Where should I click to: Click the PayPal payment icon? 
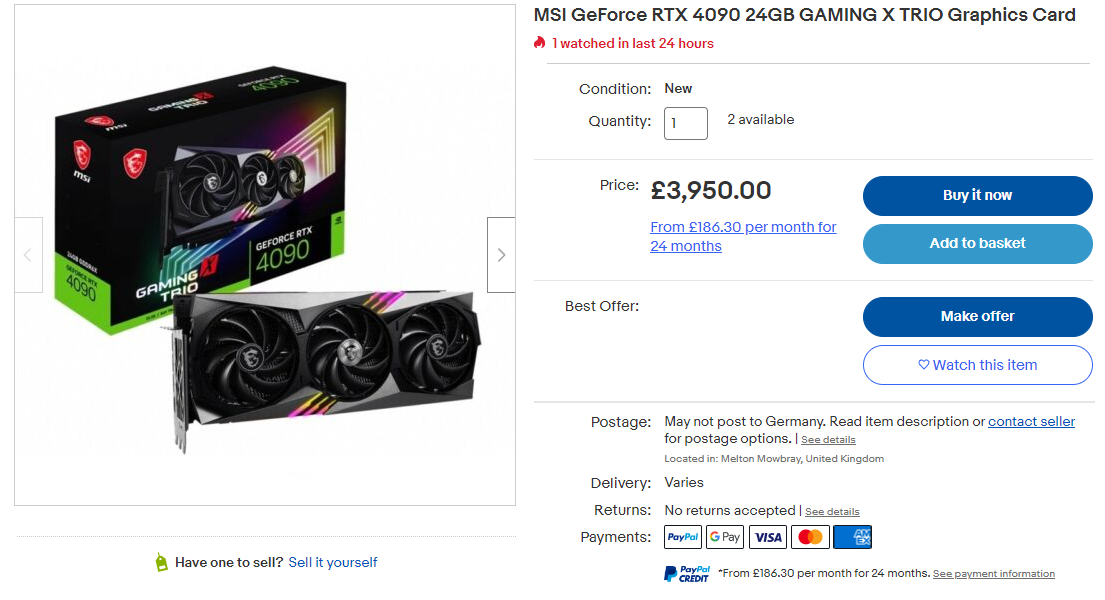click(683, 537)
